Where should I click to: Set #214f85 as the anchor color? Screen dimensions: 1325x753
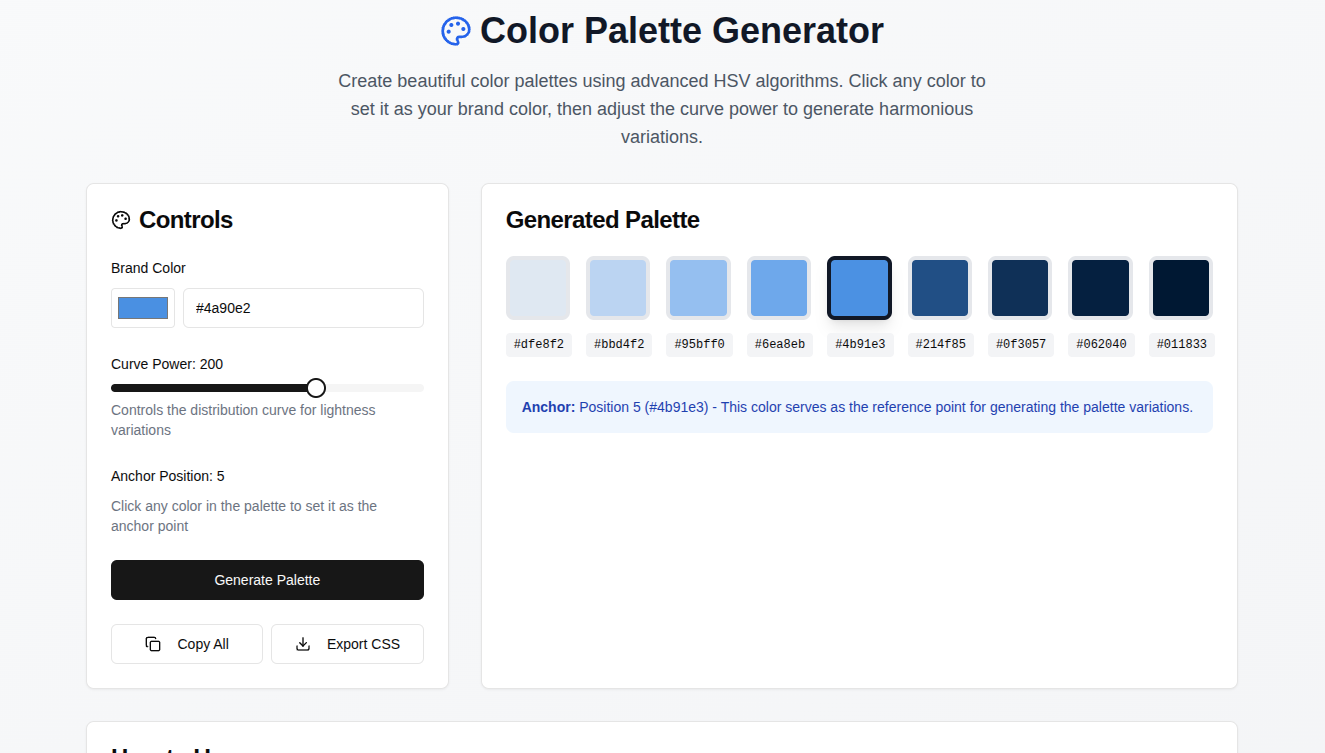940,287
